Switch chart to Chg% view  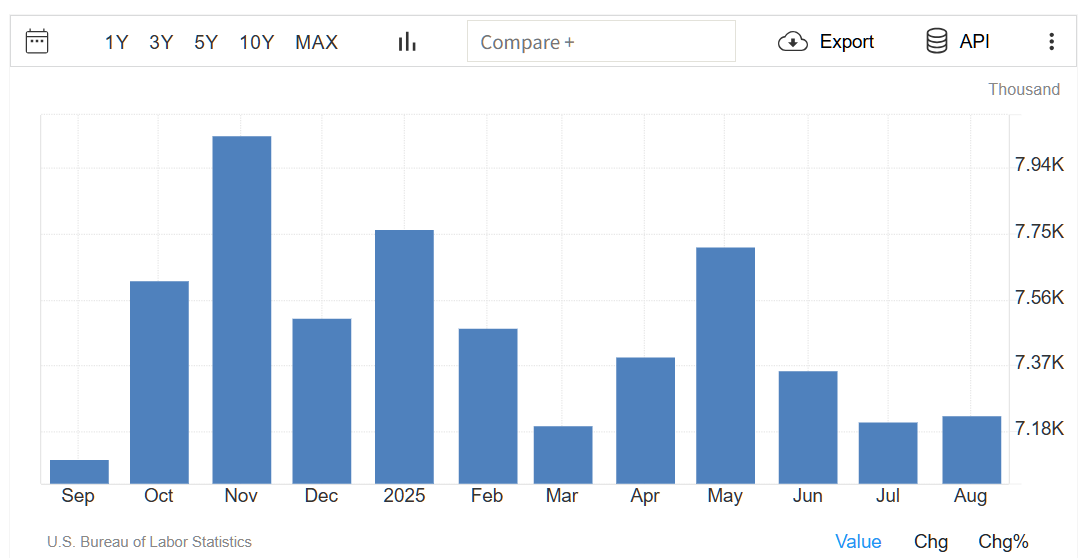coord(1003,542)
